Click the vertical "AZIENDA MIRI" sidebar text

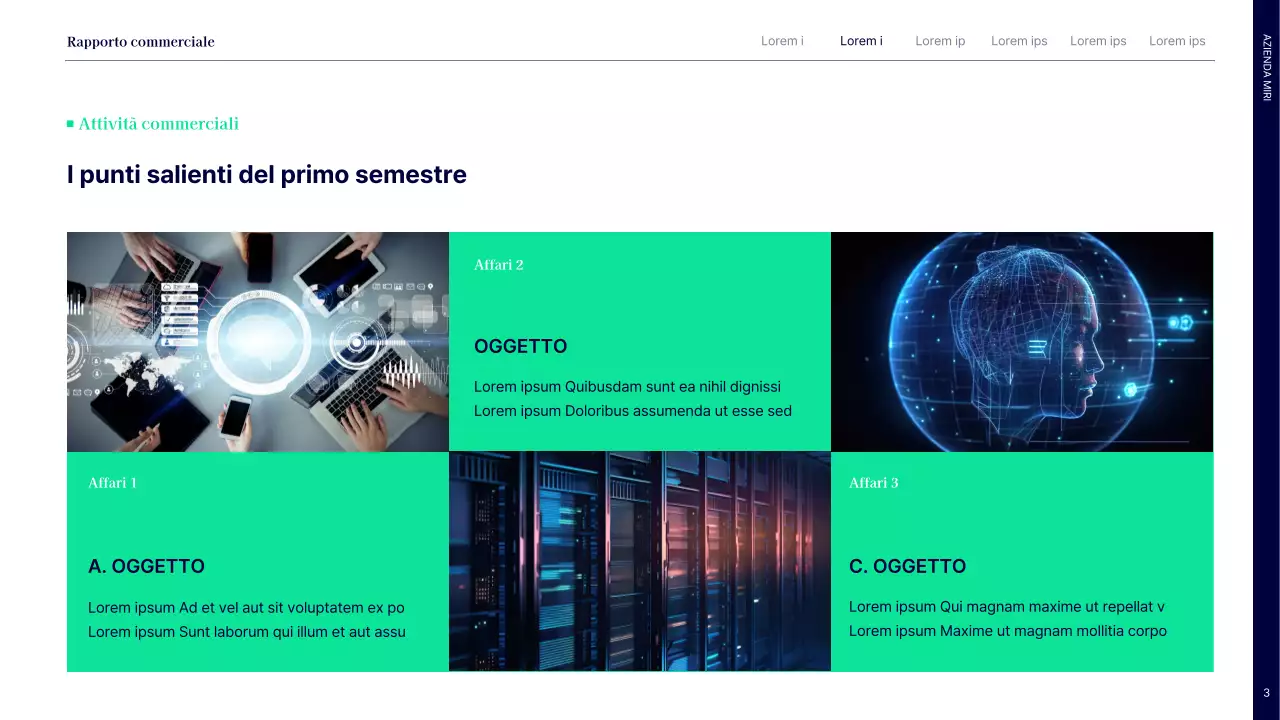point(1266,68)
